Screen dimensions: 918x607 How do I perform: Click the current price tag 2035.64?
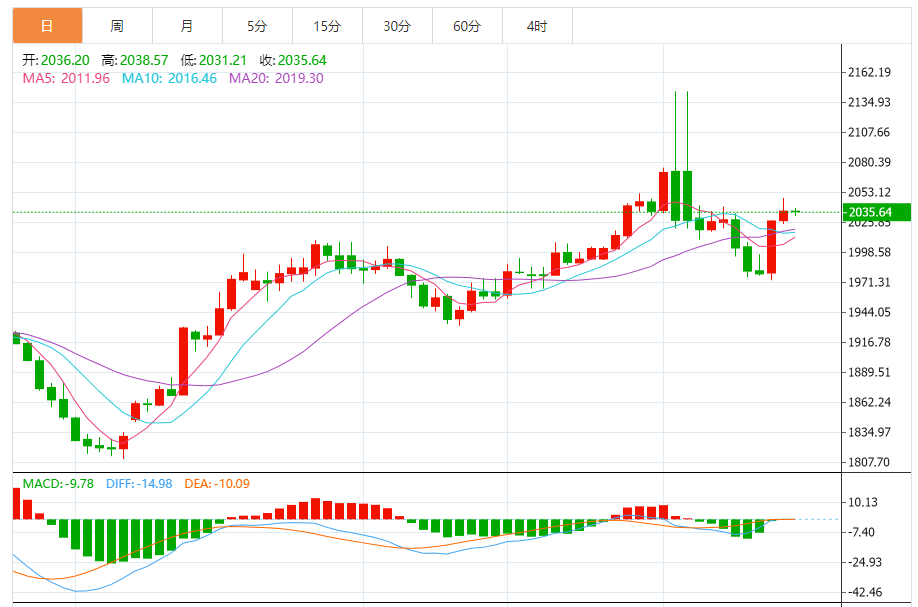pyautogui.click(x=876, y=212)
